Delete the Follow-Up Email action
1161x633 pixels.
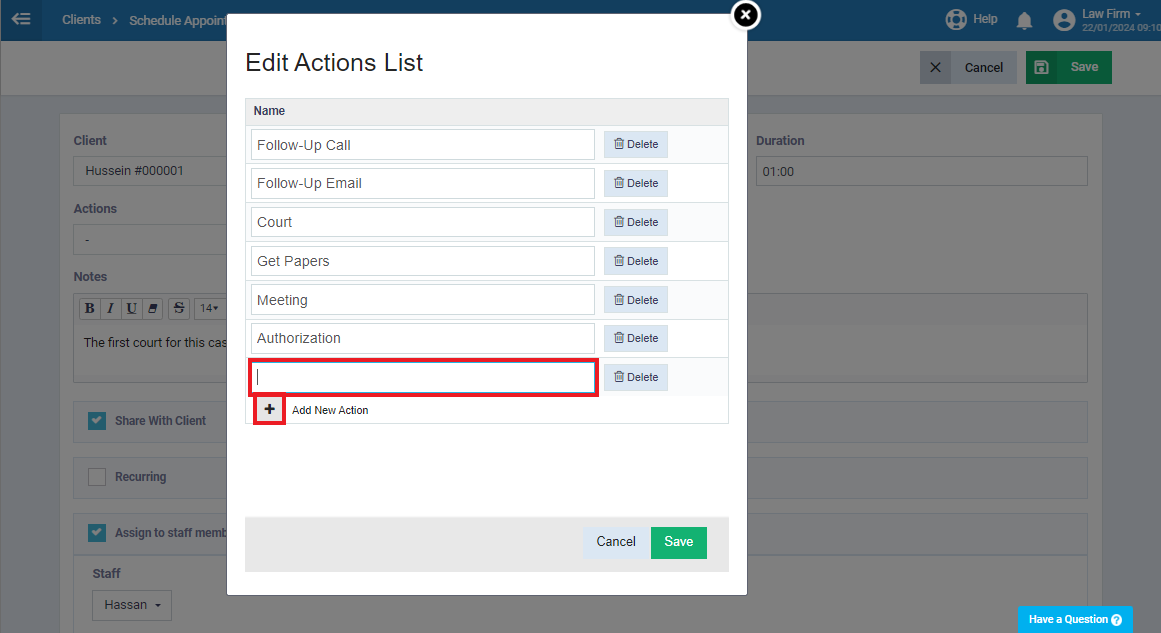635,183
